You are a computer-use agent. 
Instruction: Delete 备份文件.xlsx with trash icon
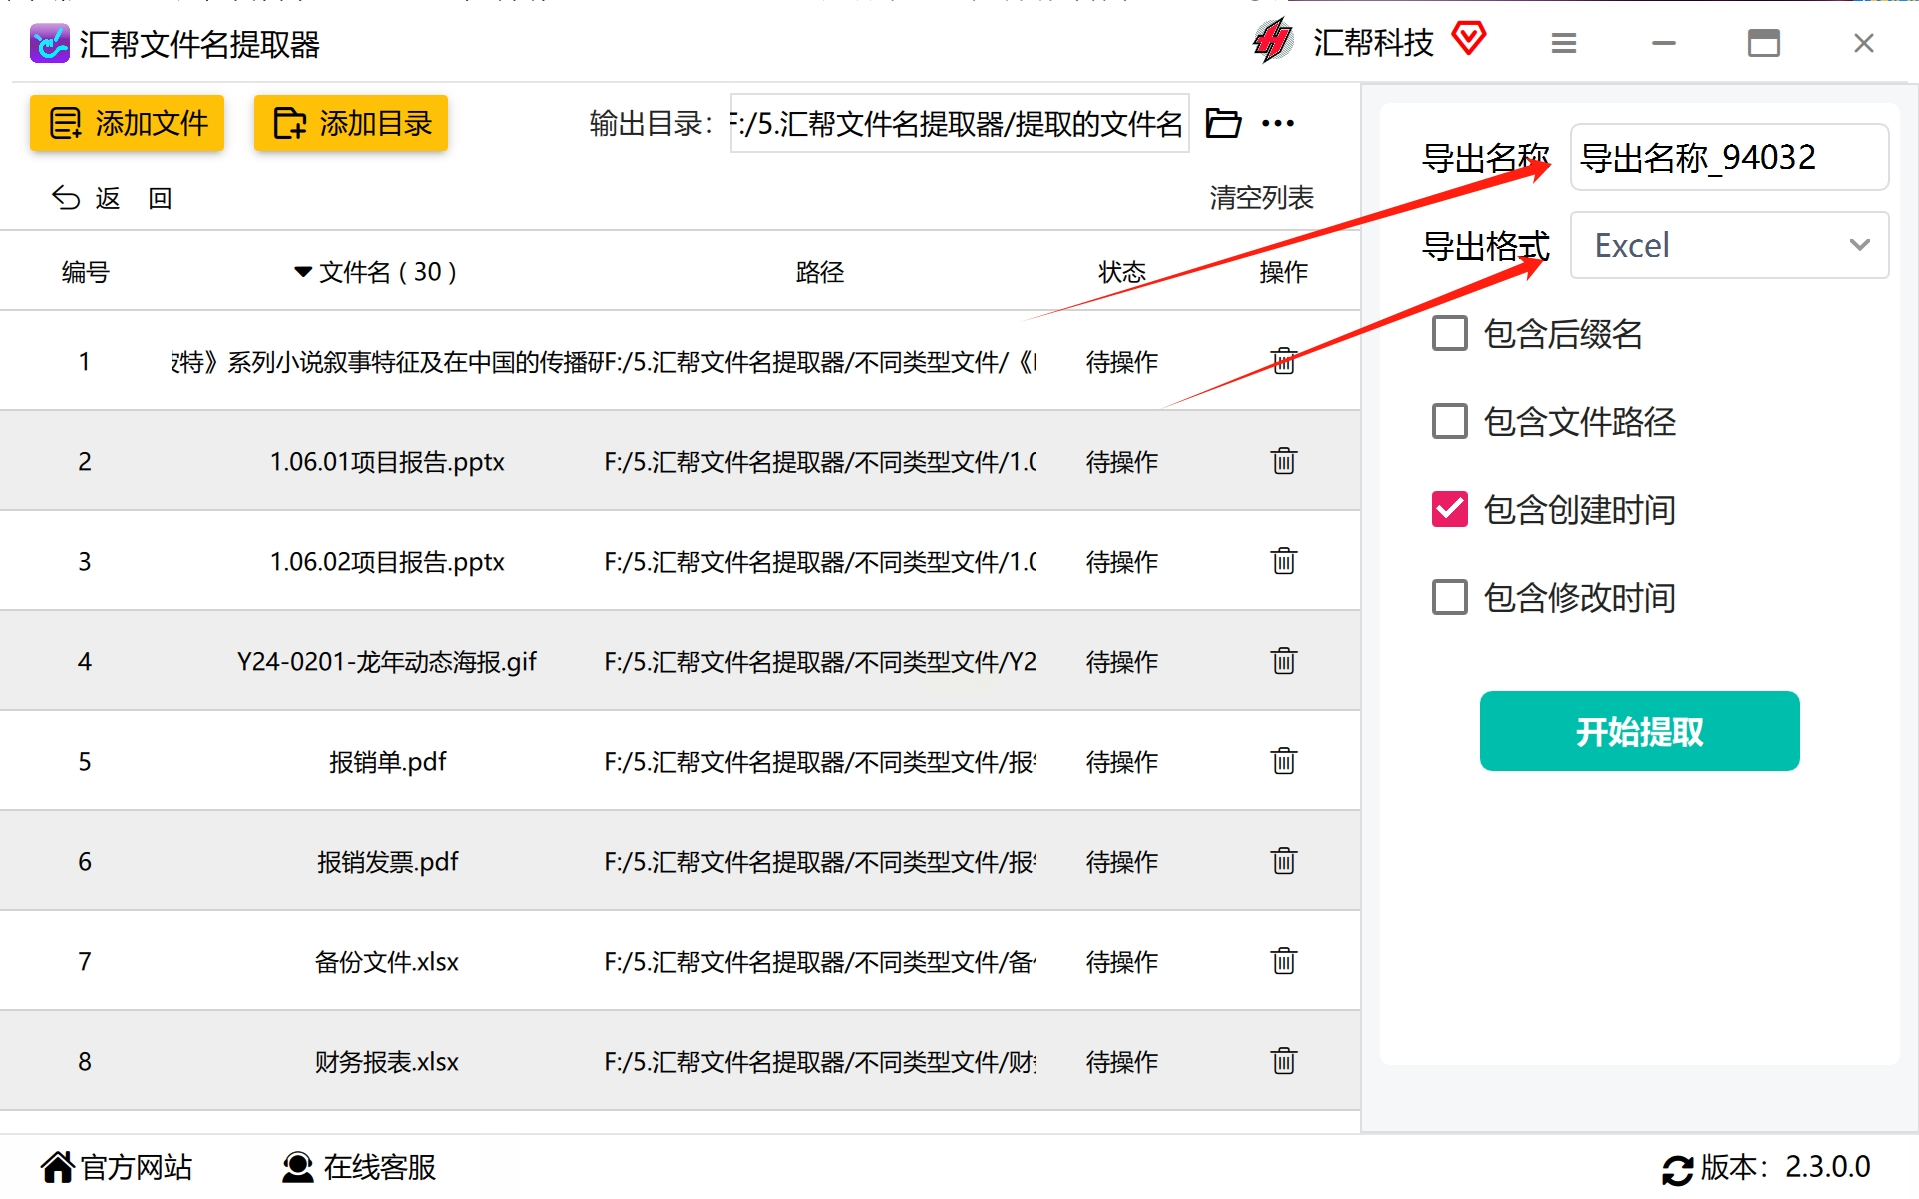1284,961
